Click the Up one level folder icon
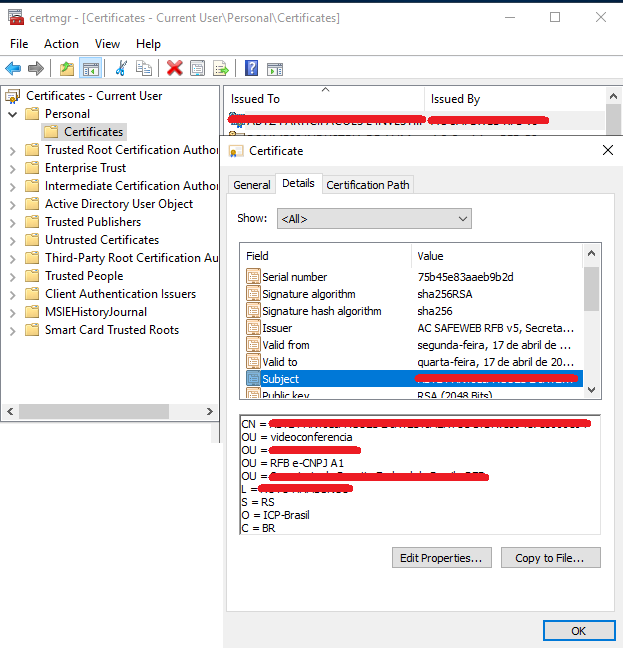The image size is (623, 648). click(67, 68)
